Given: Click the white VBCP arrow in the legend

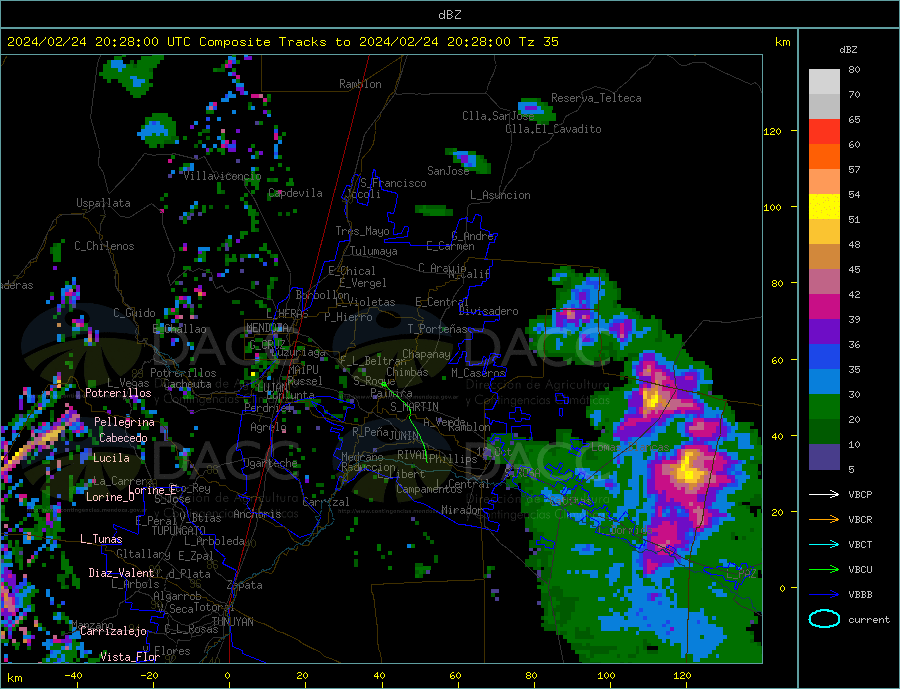Looking at the screenshot, I should 824,494.
